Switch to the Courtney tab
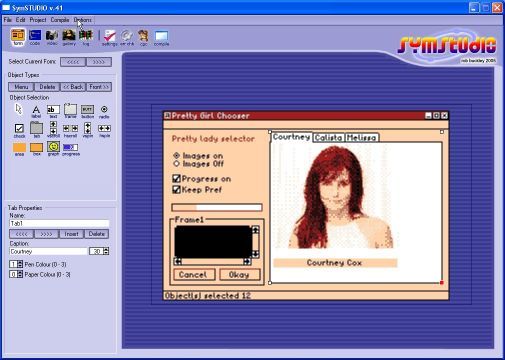505x360 pixels. (291, 137)
